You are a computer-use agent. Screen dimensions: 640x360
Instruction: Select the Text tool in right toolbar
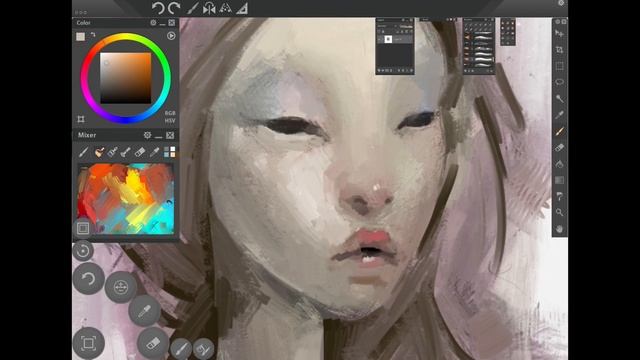[560, 197]
